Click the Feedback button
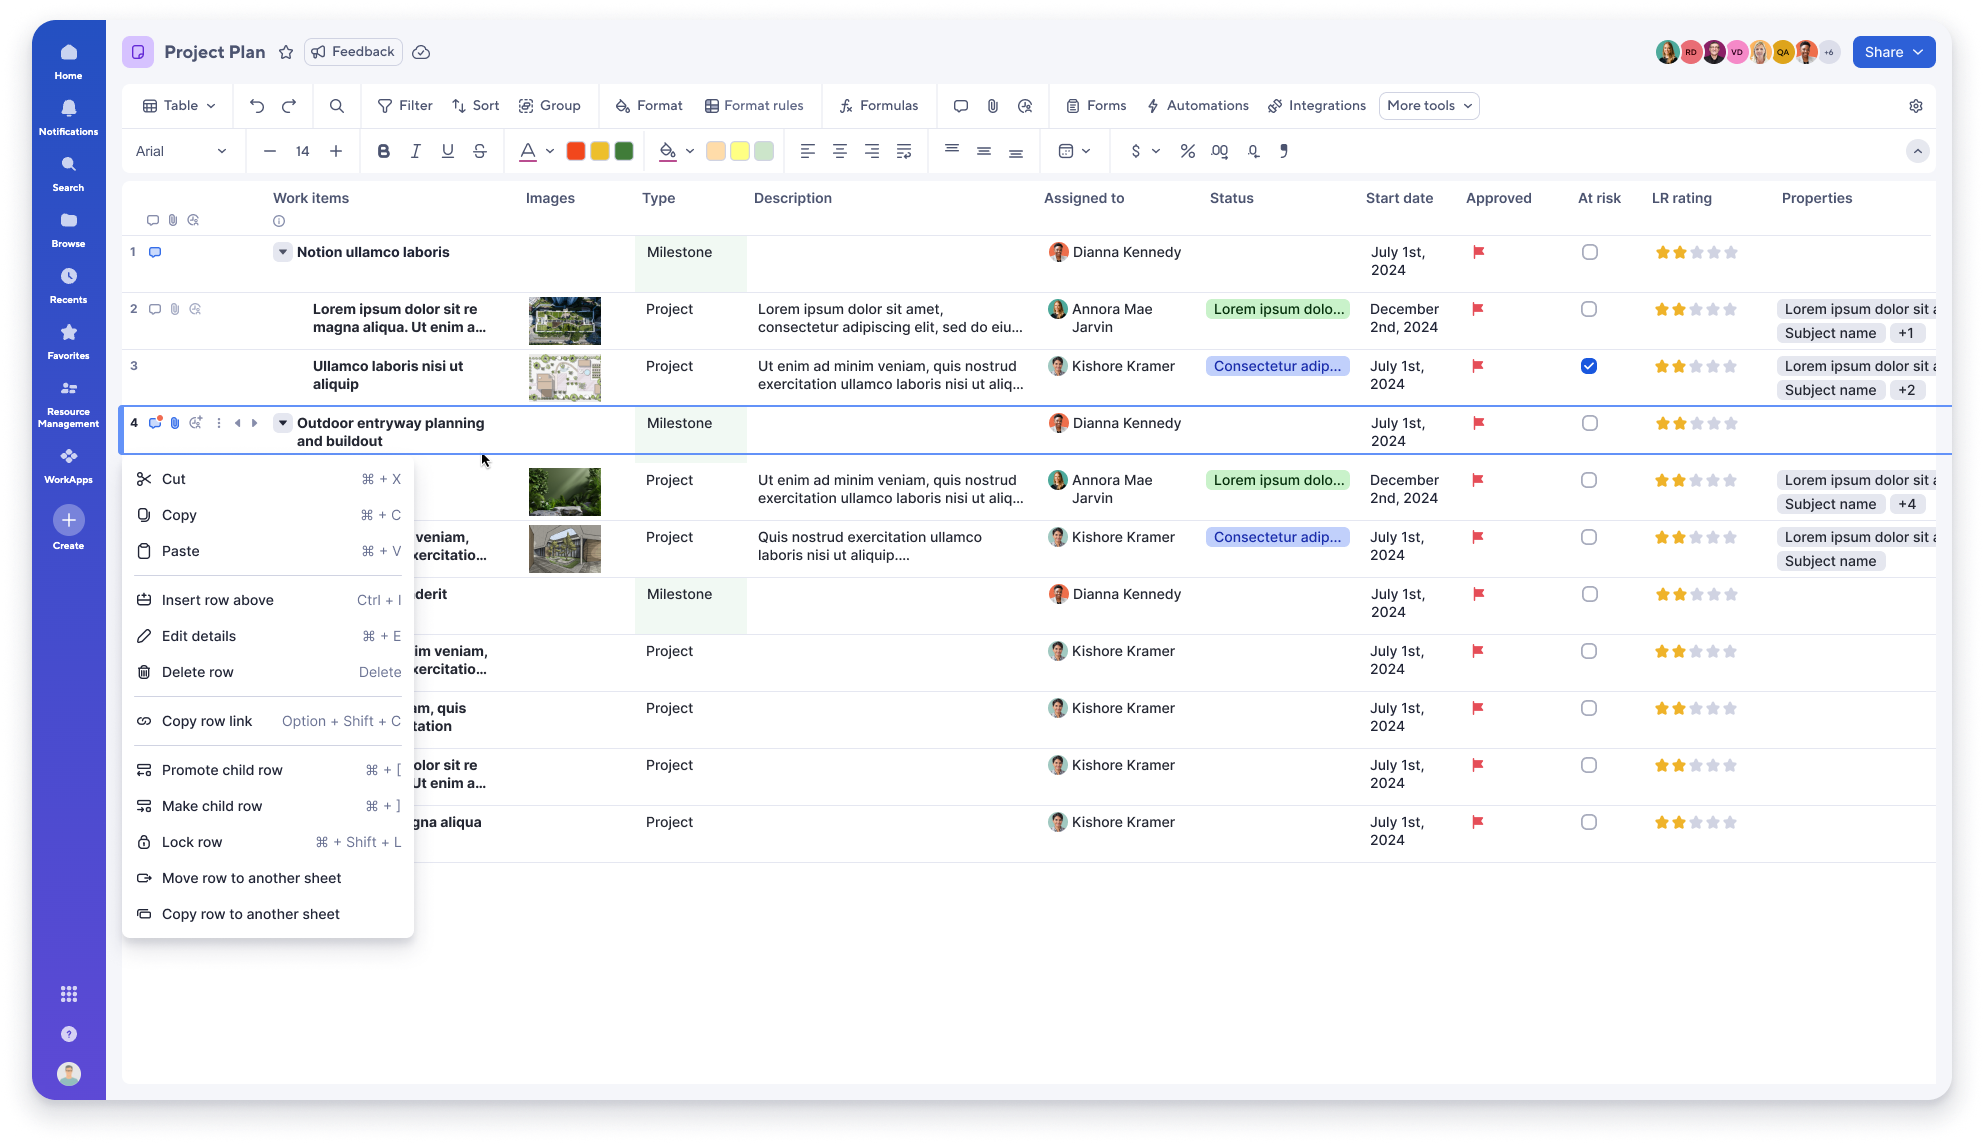The image size is (1984, 1144). 352,51
